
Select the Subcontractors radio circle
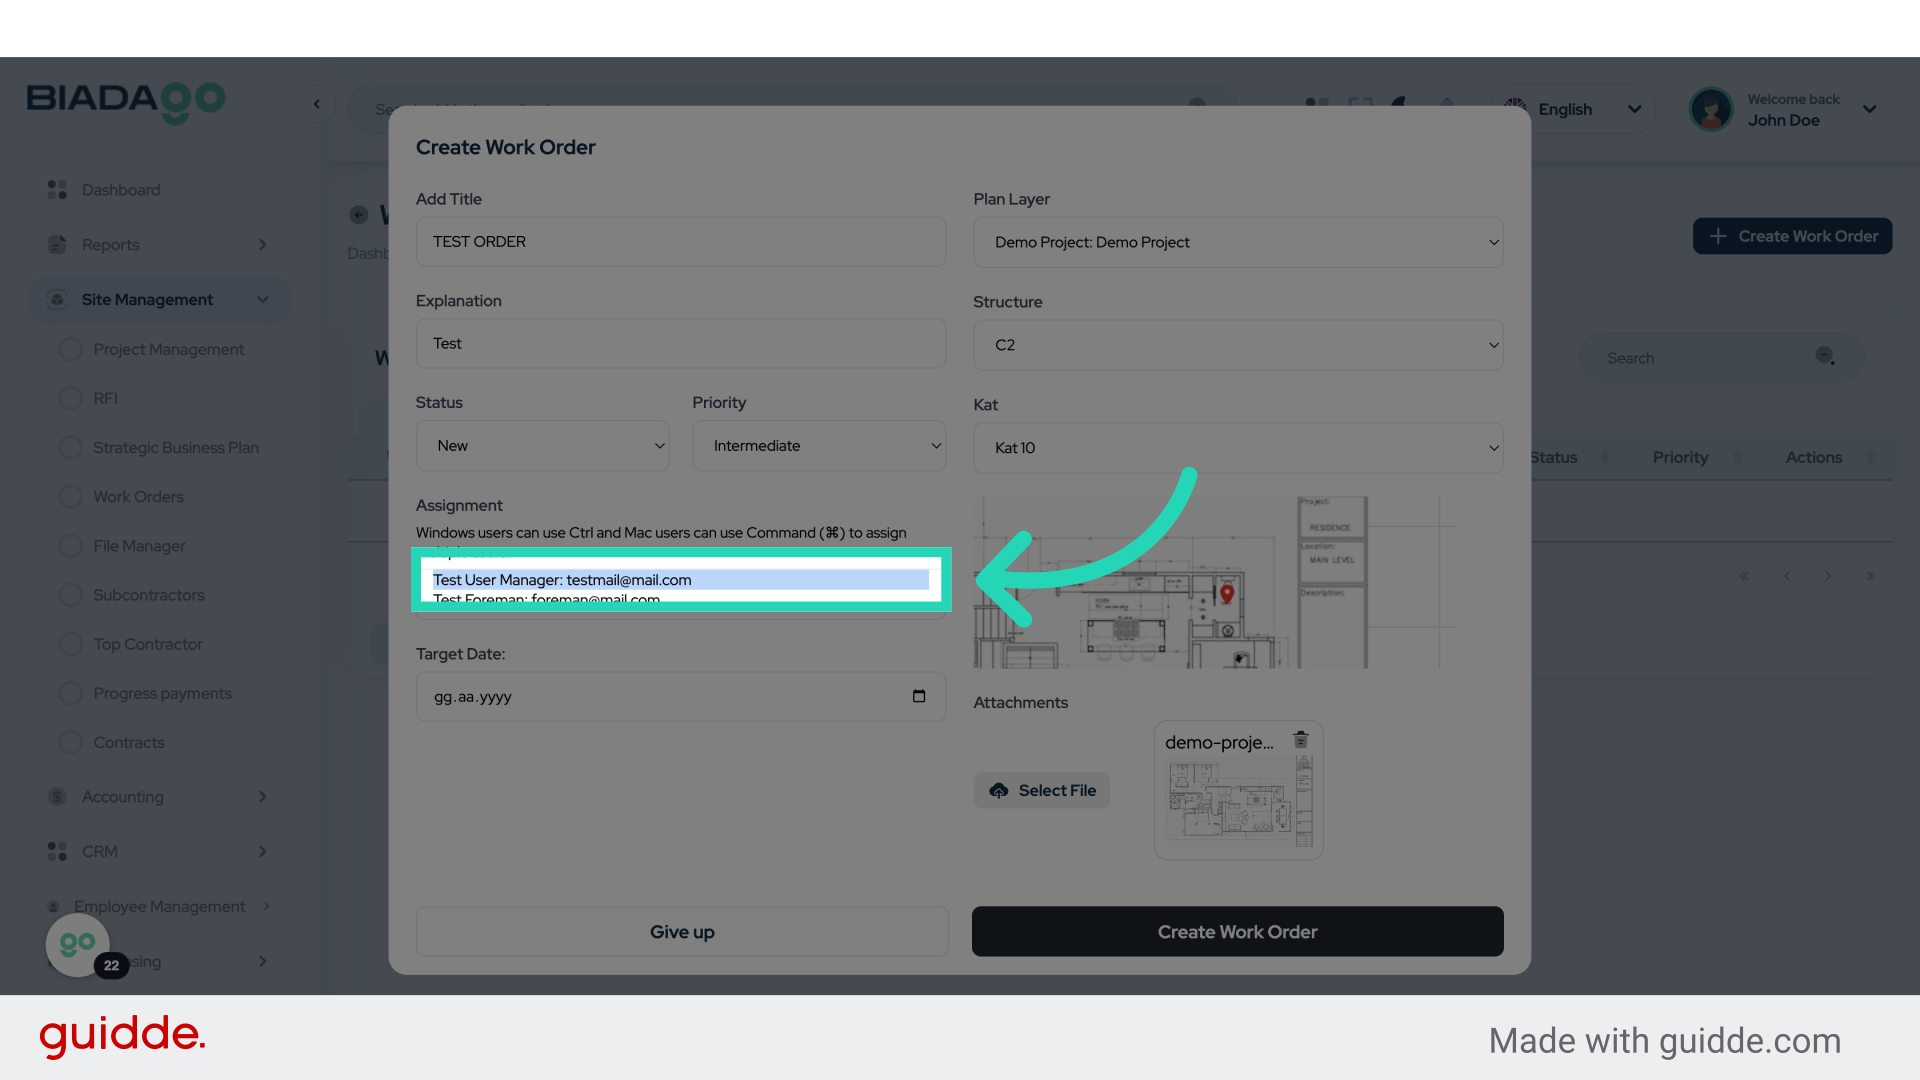(x=70, y=594)
